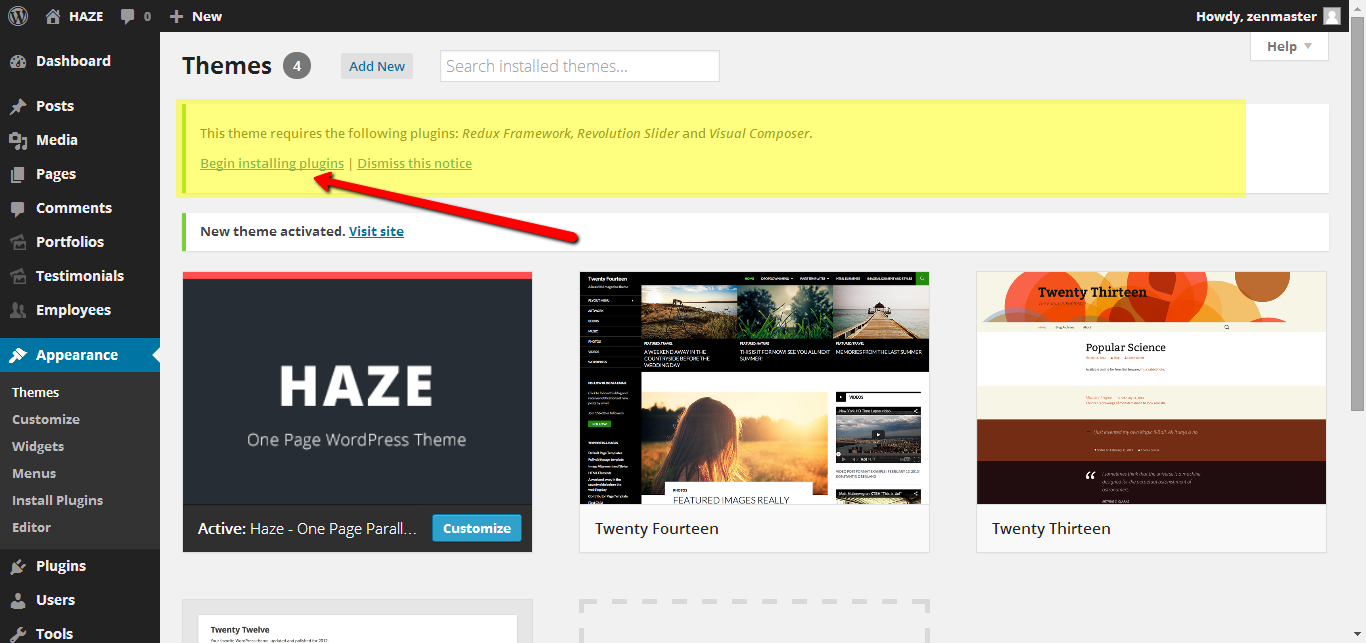Click the Search installed themes field
This screenshot has width=1366, height=643.
point(579,66)
